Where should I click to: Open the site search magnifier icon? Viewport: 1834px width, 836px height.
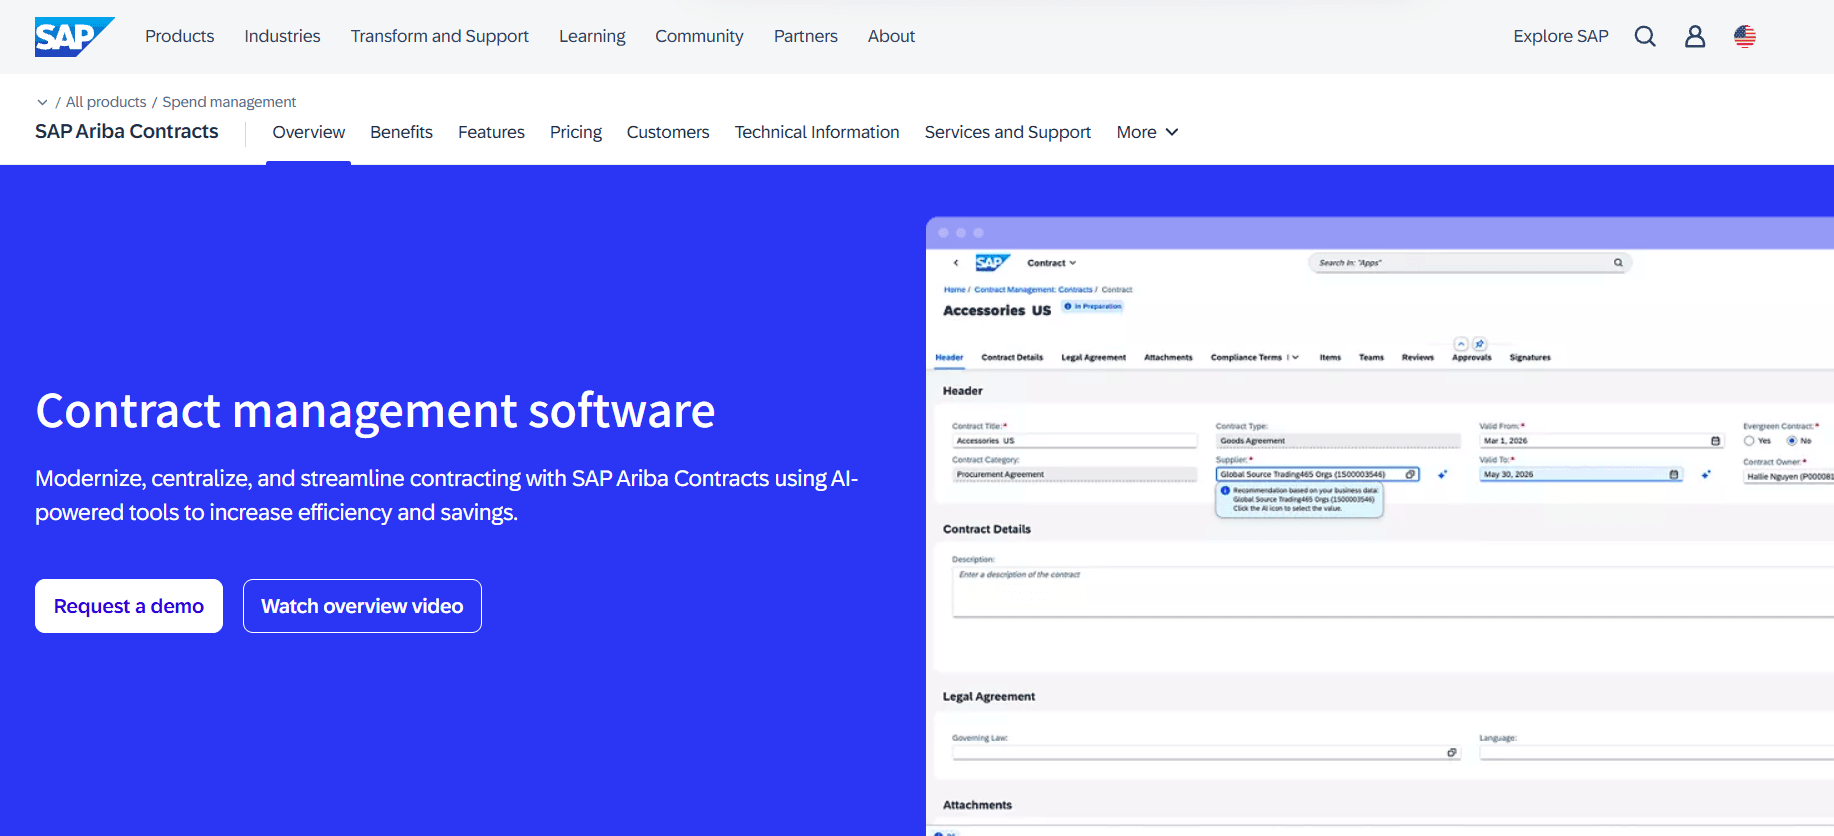(1645, 37)
